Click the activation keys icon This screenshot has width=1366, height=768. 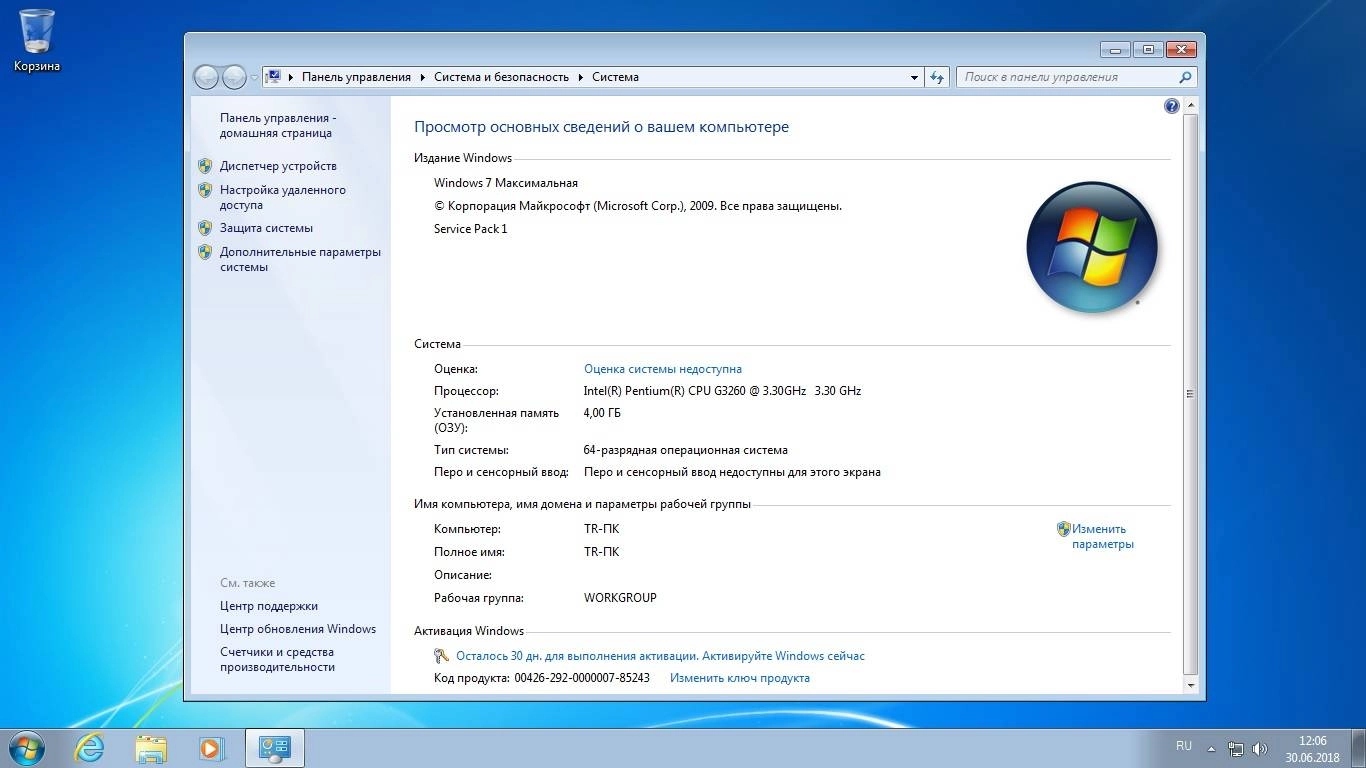coord(442,656)
